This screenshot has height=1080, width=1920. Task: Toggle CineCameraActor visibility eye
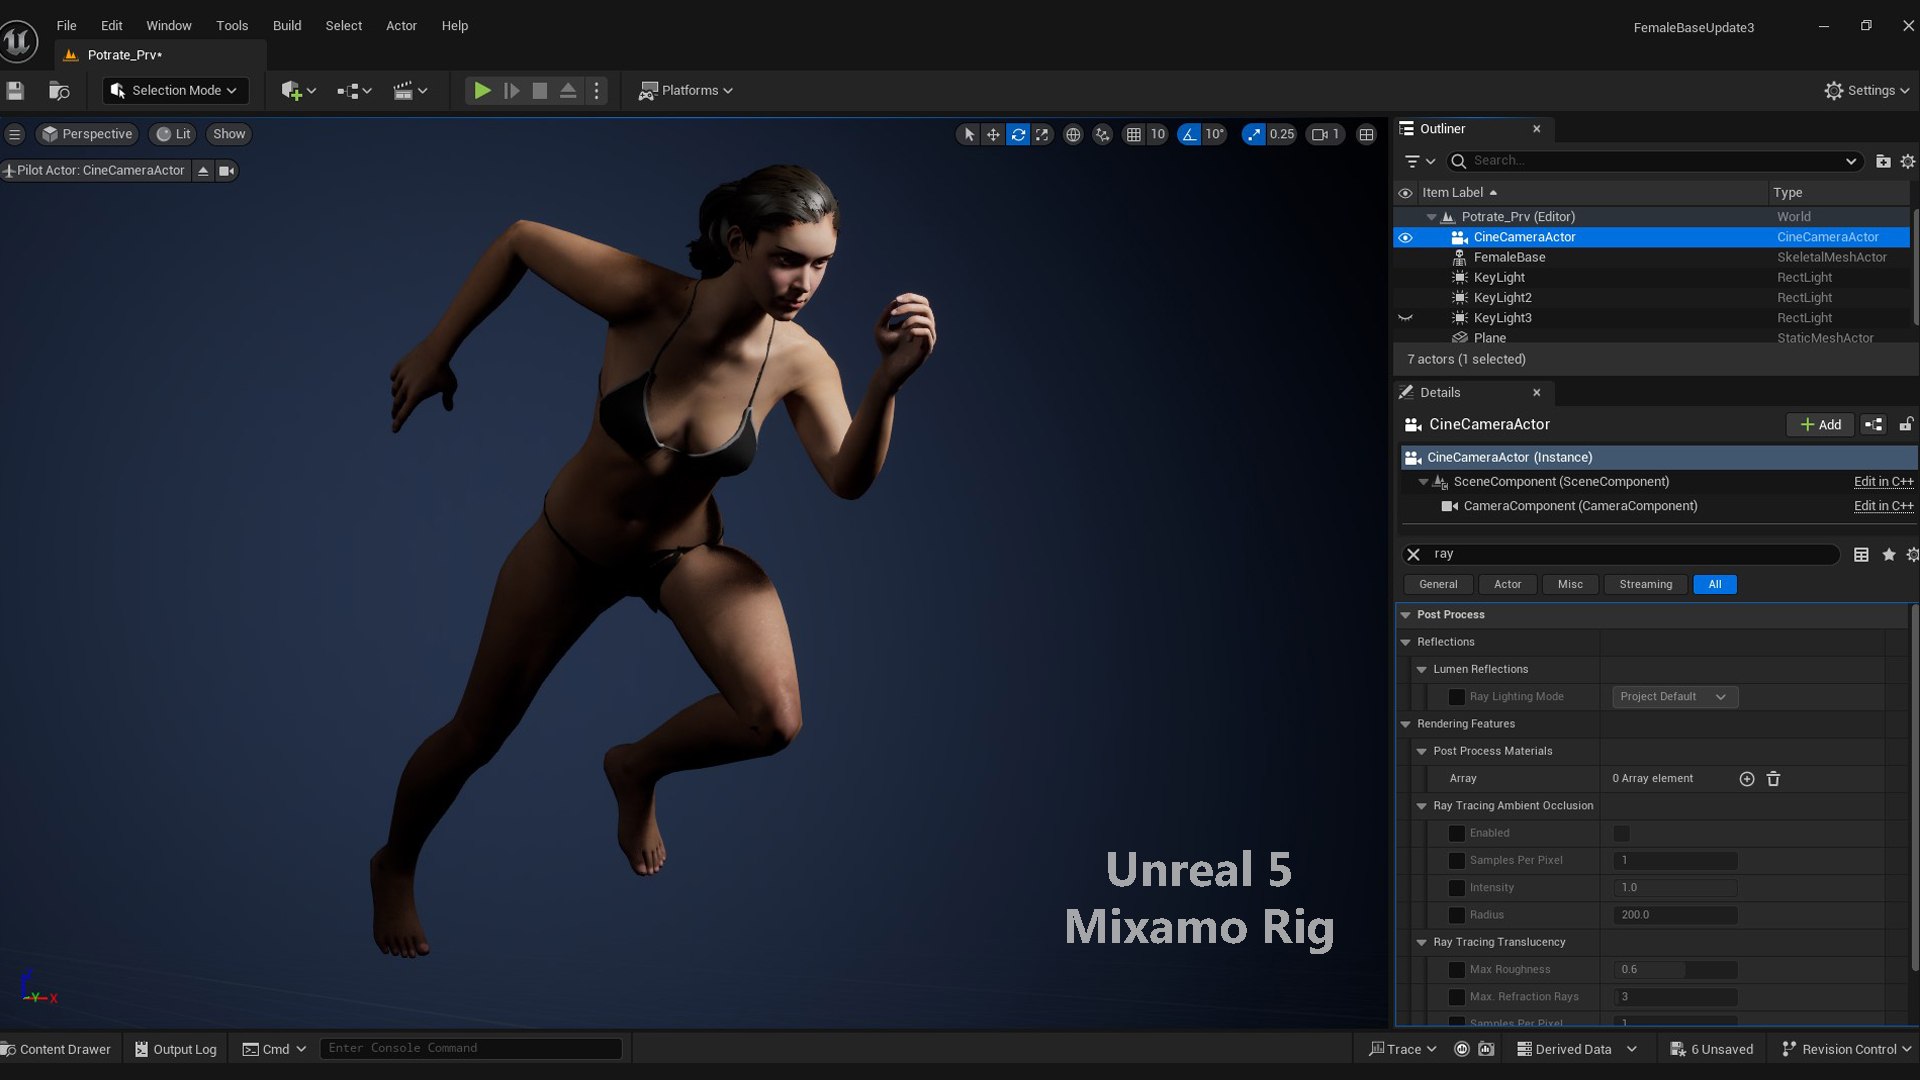(1405, 238)
